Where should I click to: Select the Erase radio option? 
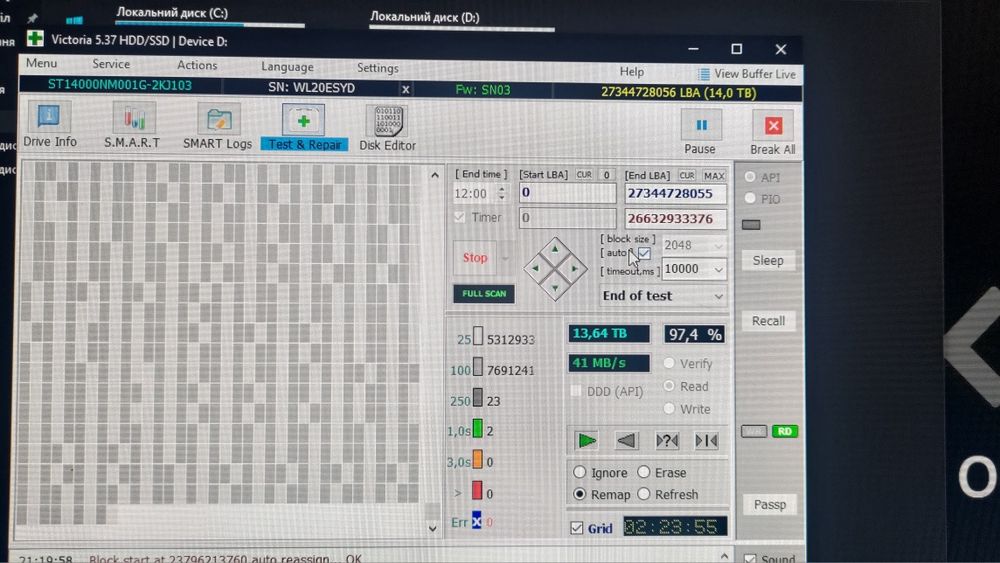pyautogui.click(x=643, y=472)
